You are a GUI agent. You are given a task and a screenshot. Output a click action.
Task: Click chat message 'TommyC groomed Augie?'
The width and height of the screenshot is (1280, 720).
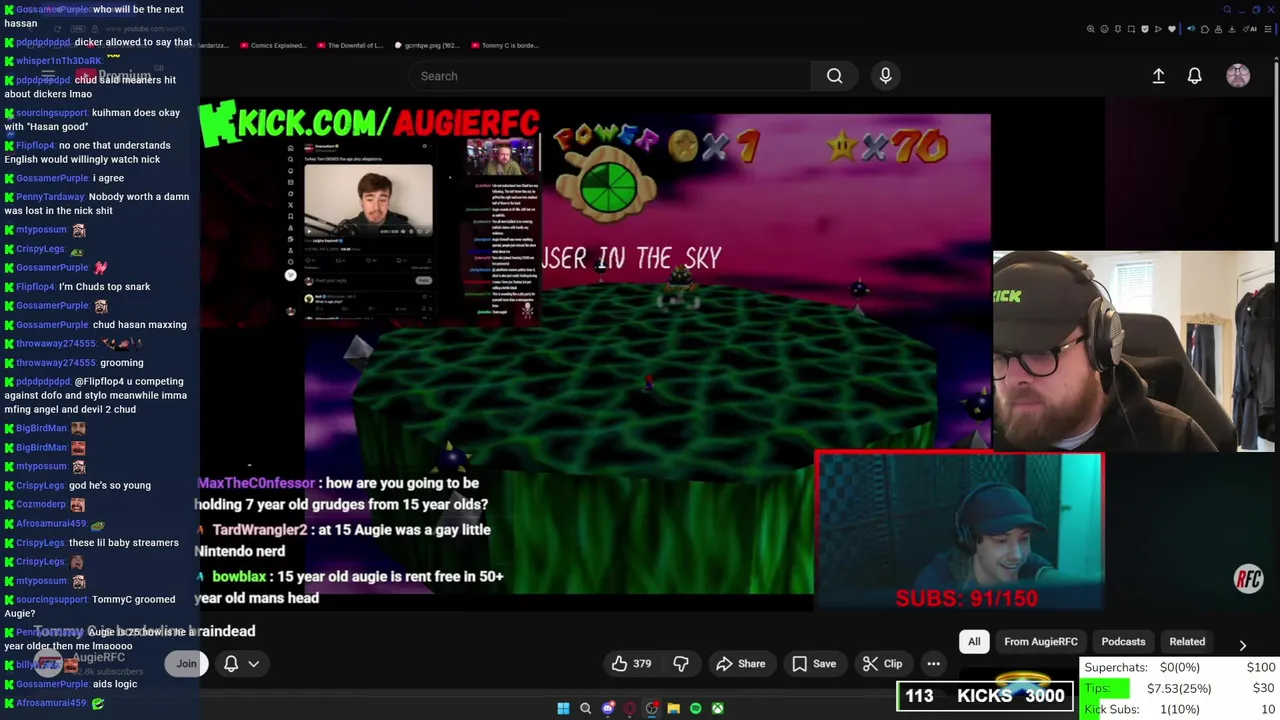(x=89, y=606)
